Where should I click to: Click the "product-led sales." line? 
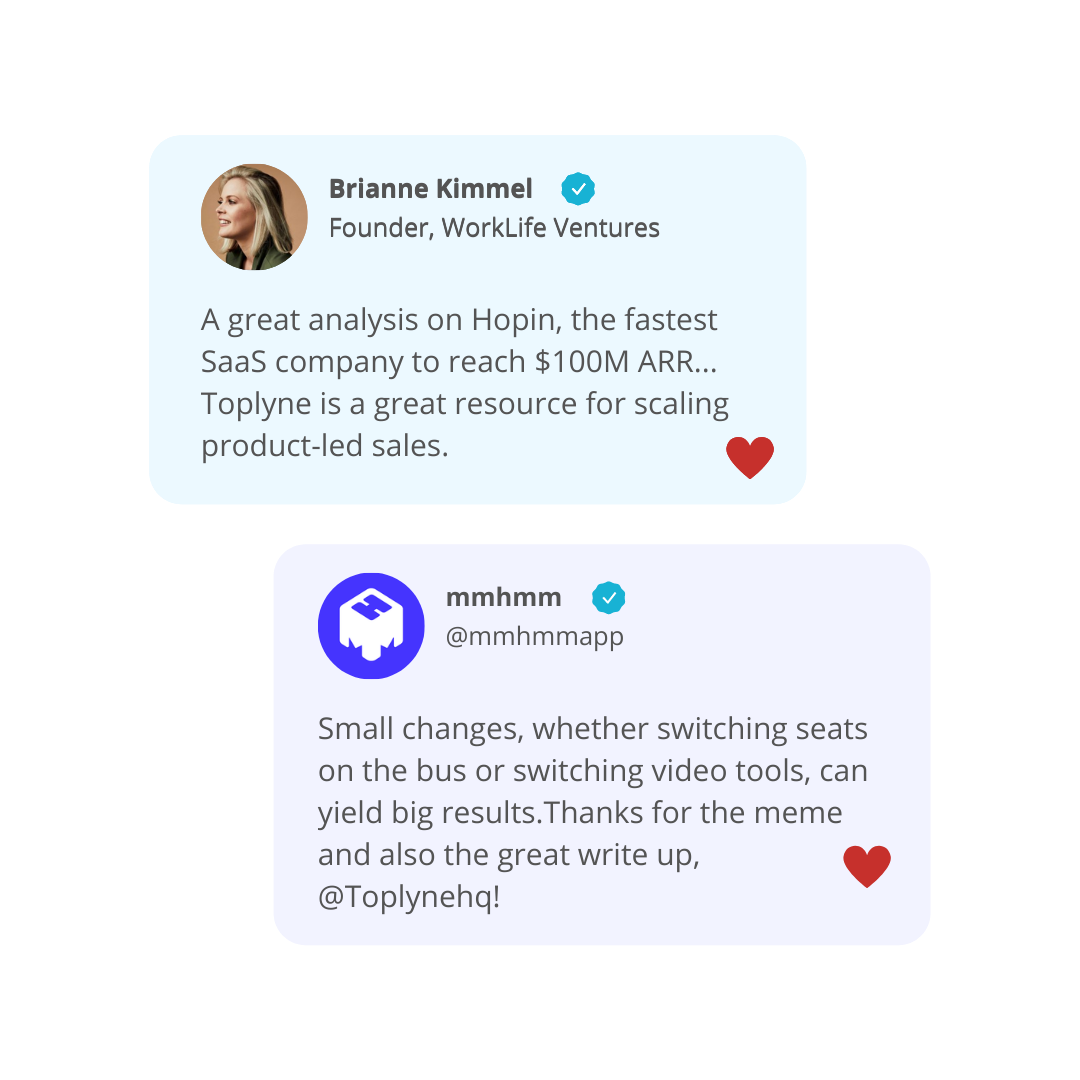(x=325, y=446)
